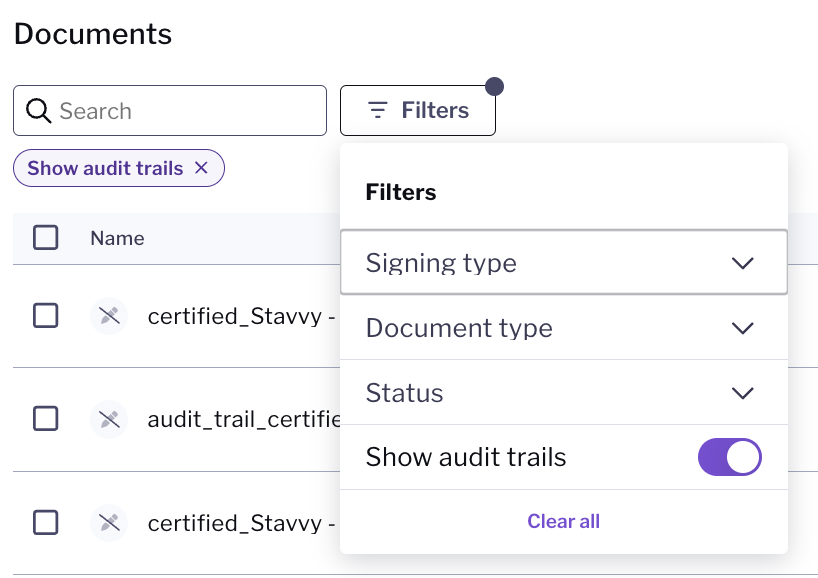Viewport: 818px width, 578px height.
Task: Click the pen icon beside audit_trail_certified document
Action: tap(109, 419)
